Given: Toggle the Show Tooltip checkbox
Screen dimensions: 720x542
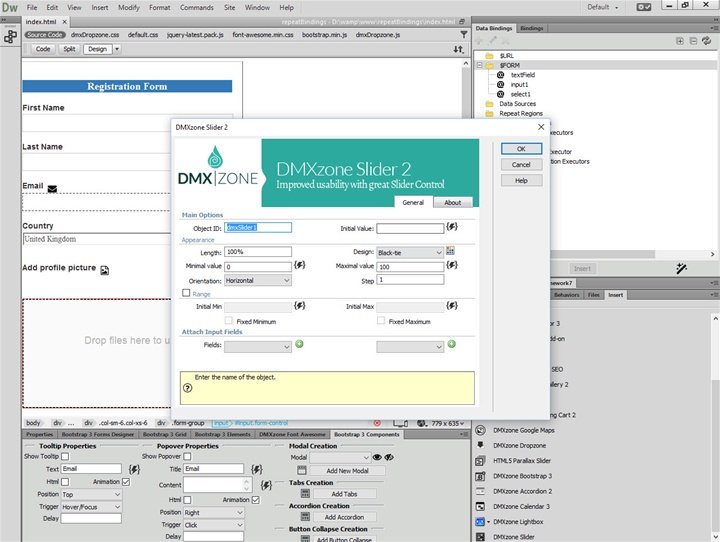Looking at the screenshot, I should pyautogui.click(x=65, y=457).
